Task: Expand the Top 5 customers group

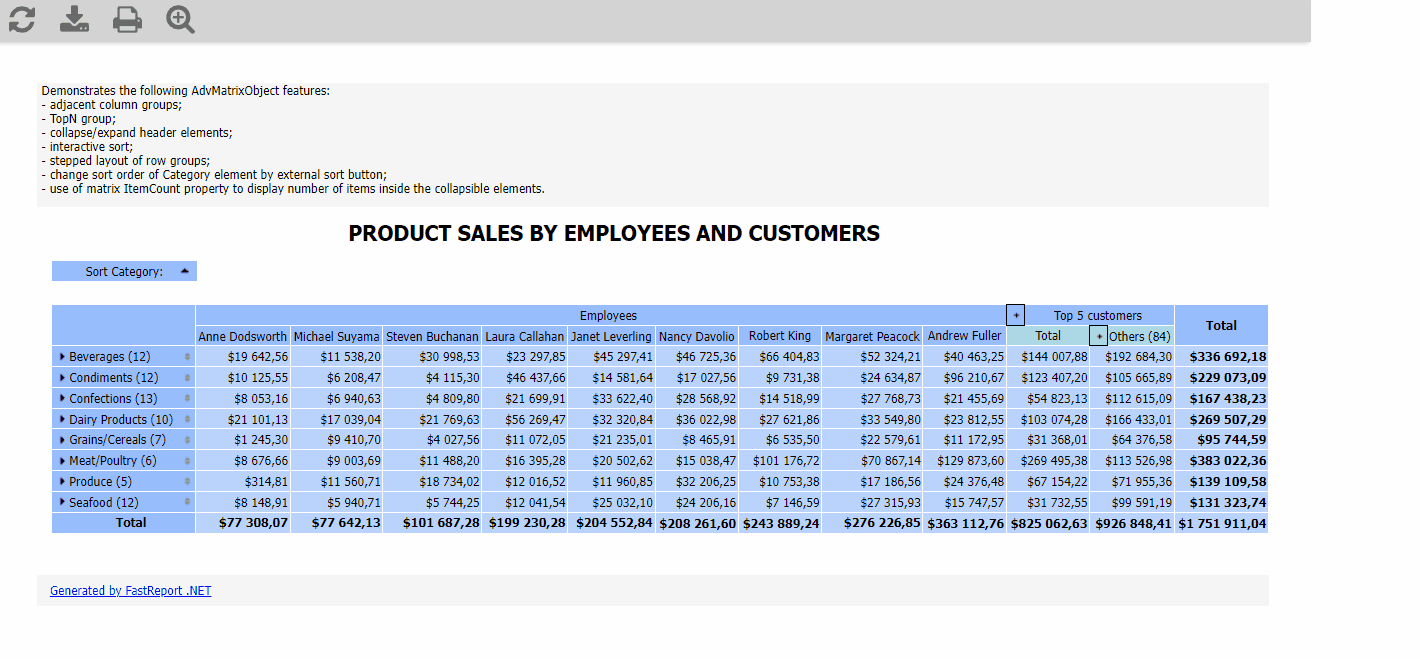Action: coord(1015,315)
